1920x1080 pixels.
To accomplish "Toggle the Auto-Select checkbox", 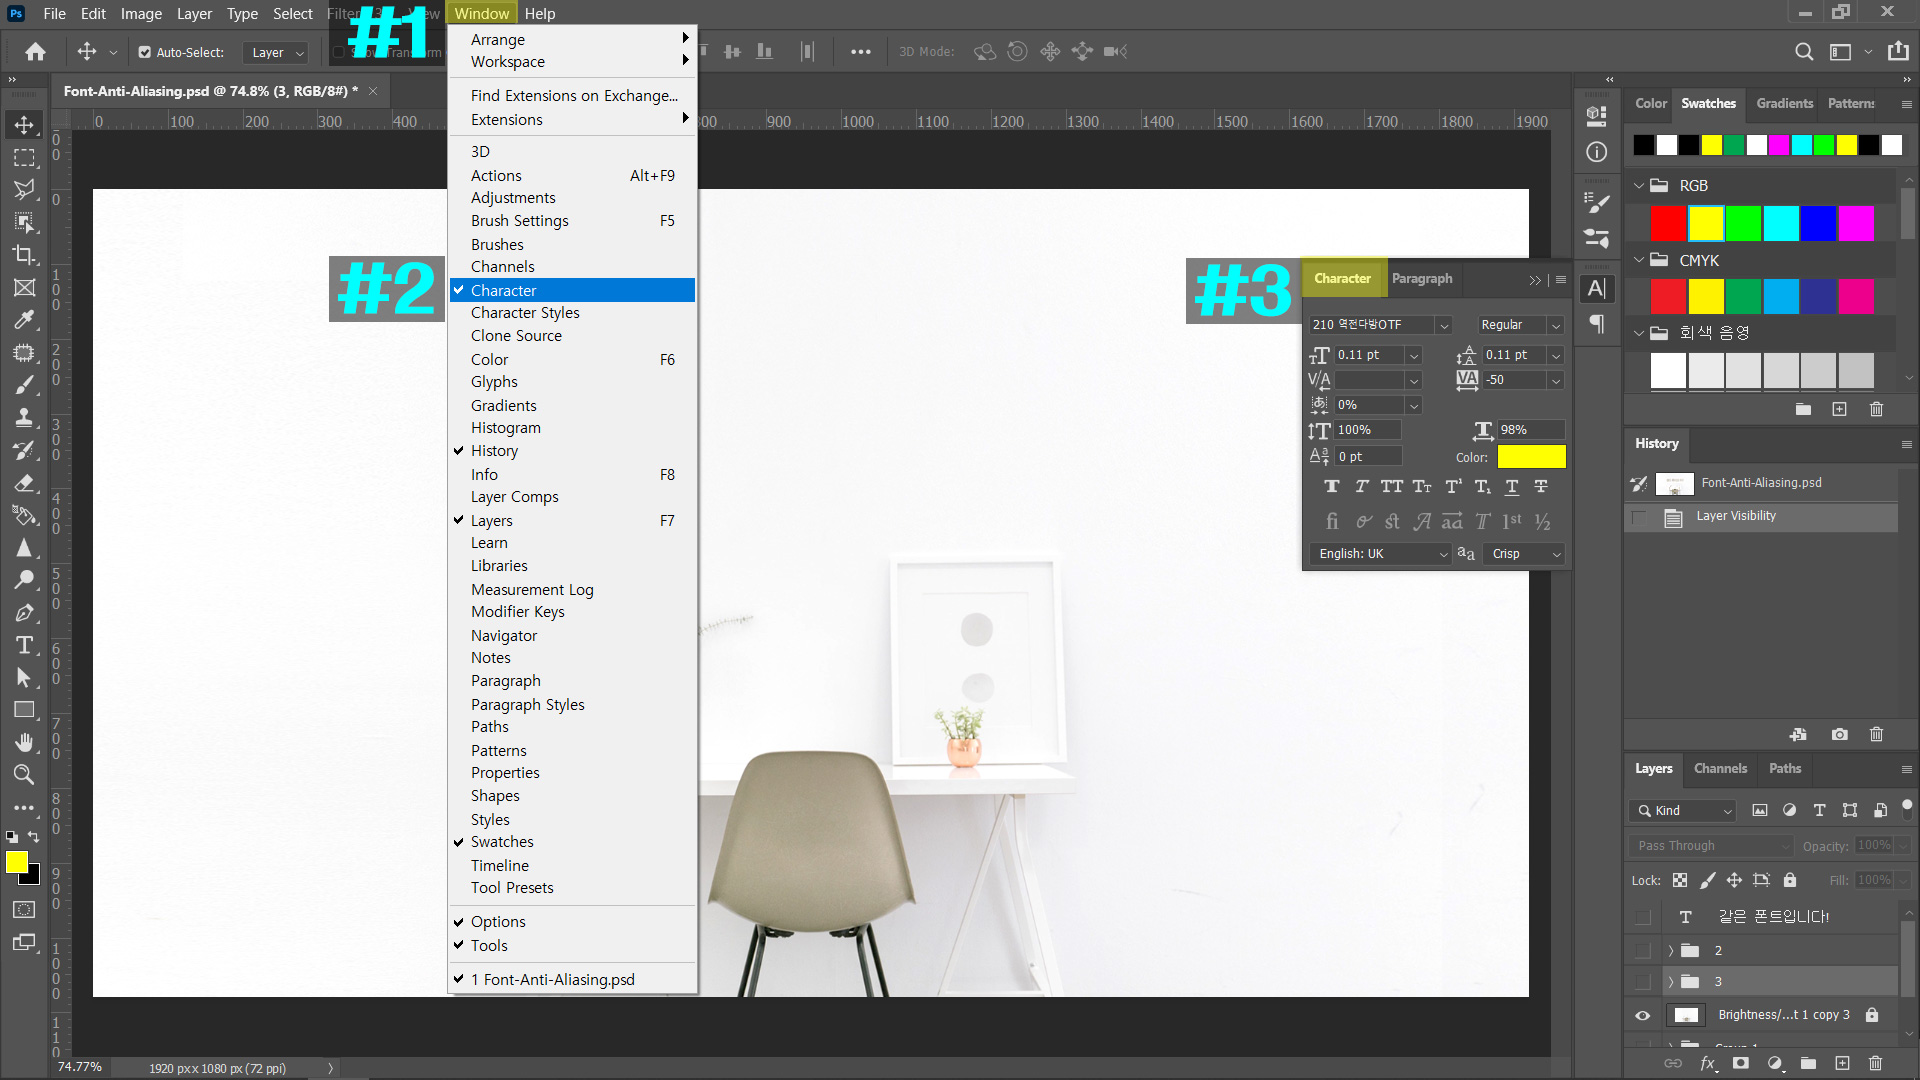I will click(x=145, y=52).
